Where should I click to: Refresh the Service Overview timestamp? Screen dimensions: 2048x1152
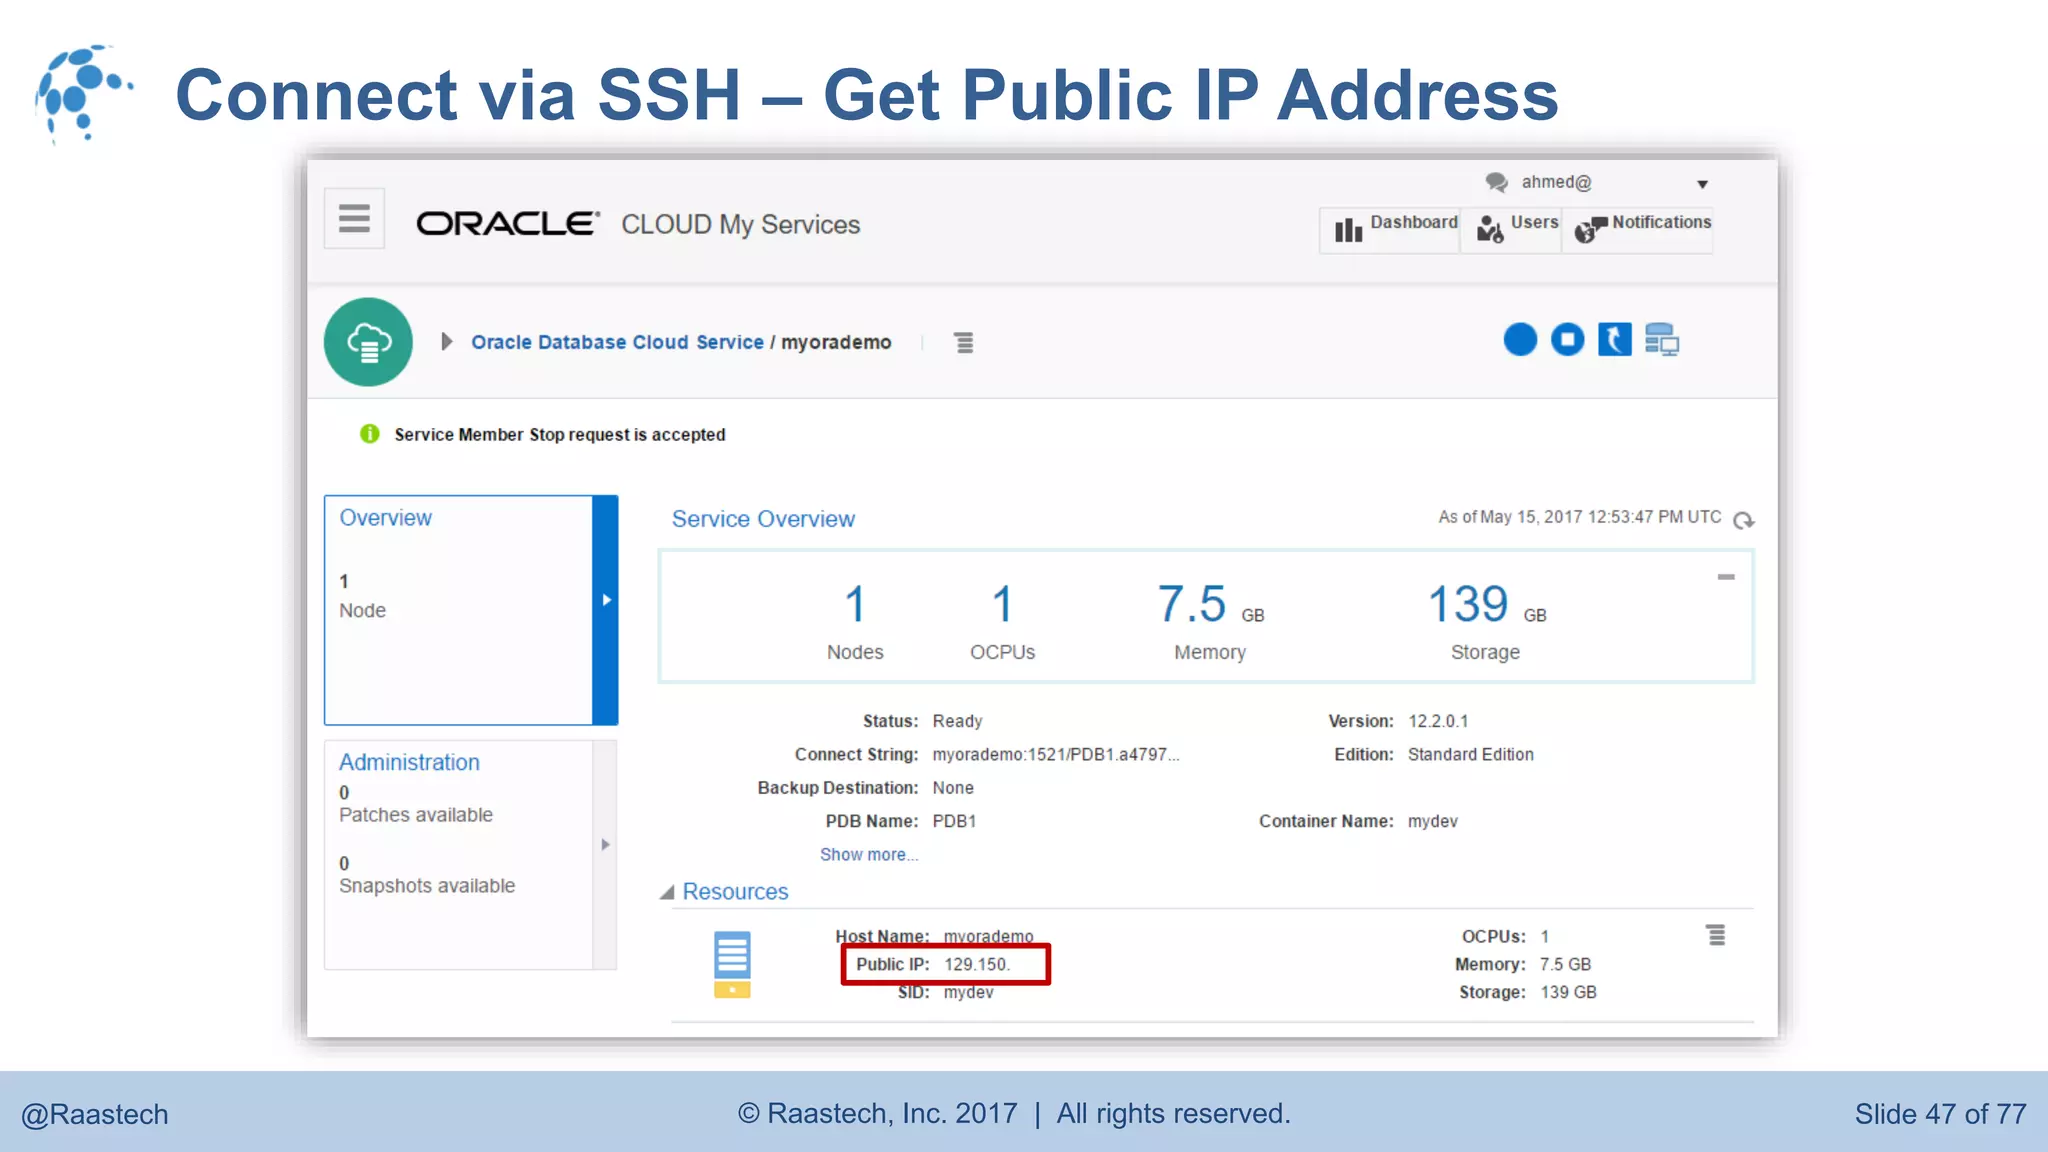(x=1744, y=520)
